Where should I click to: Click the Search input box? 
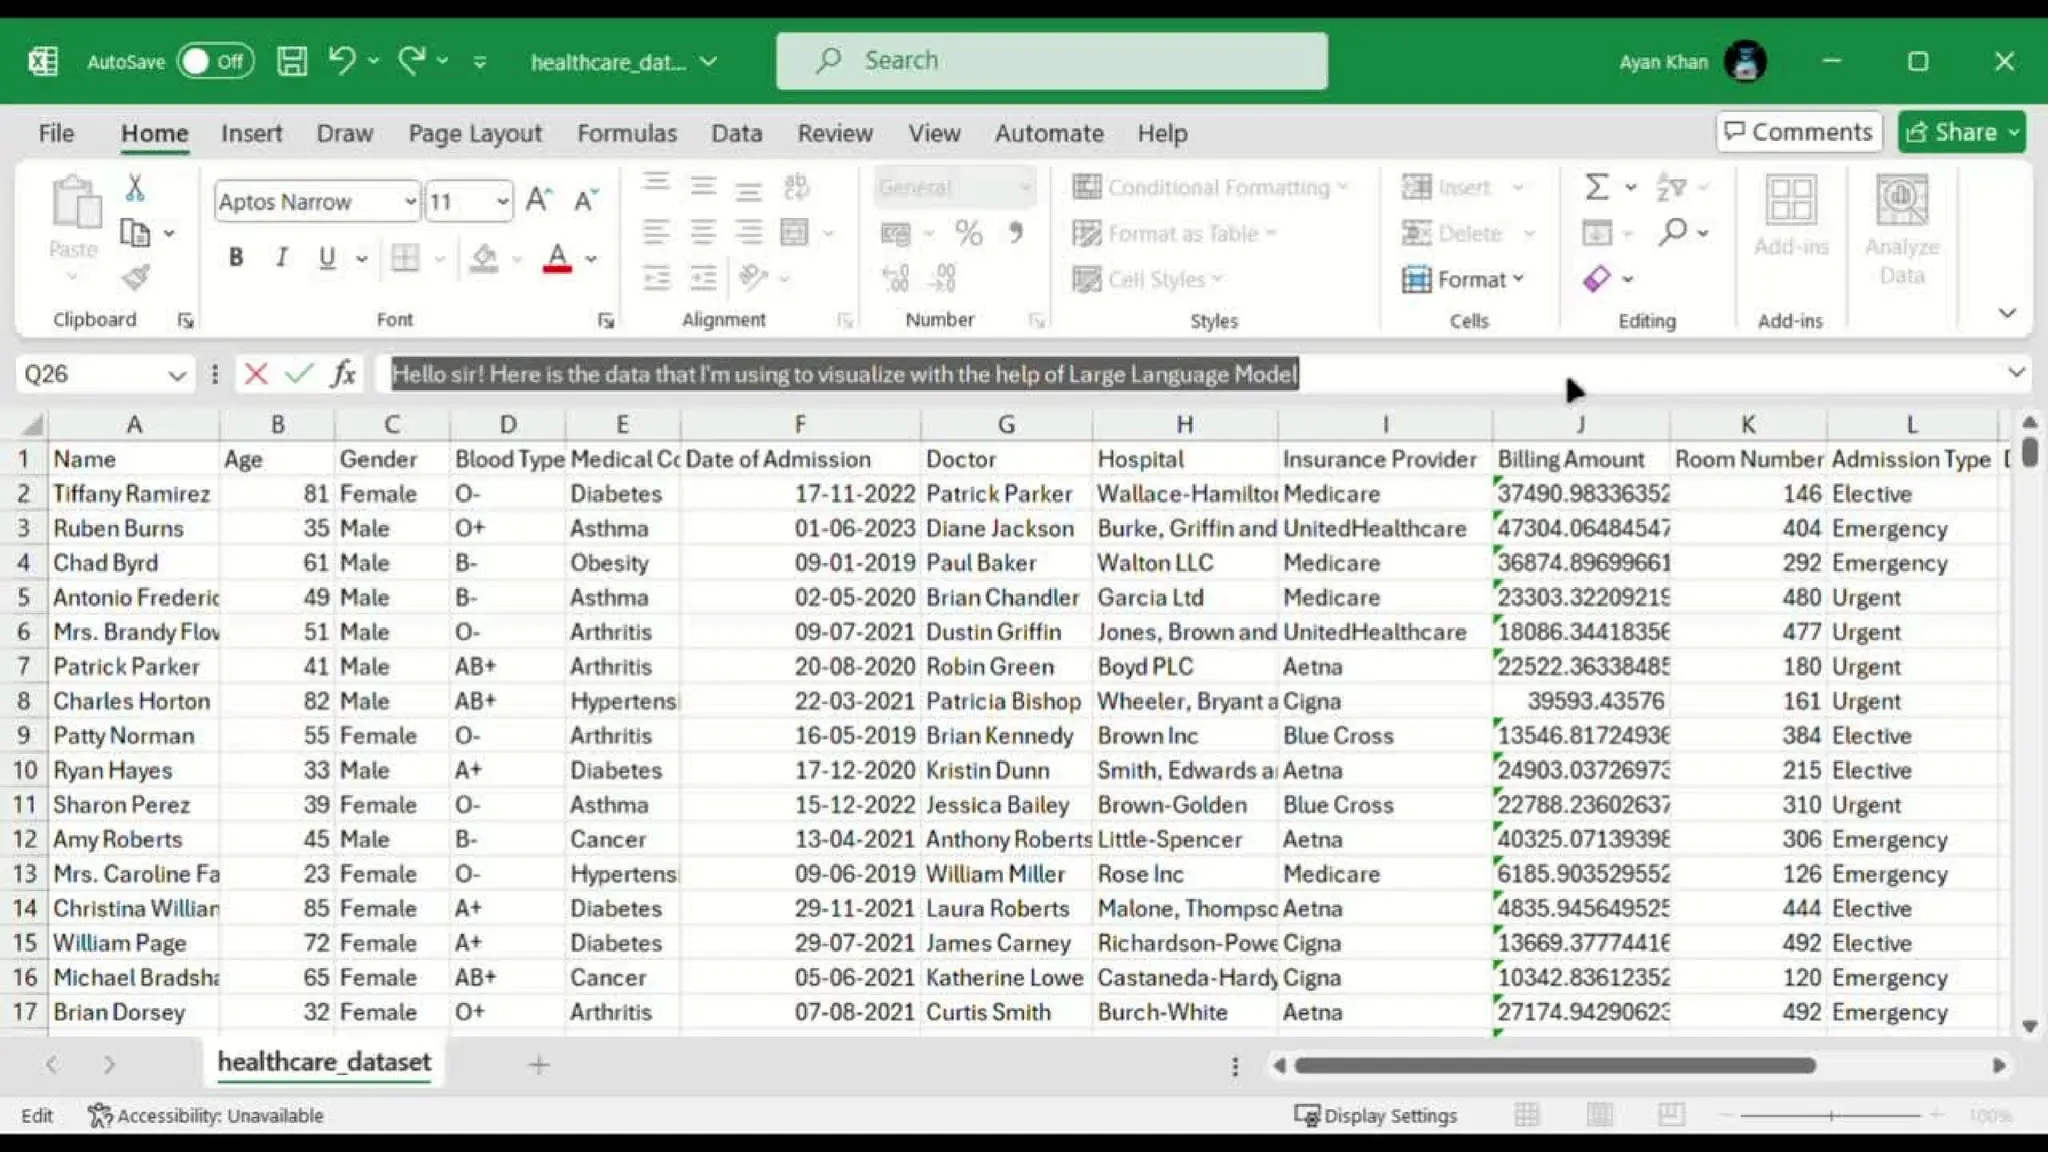coord(1051,61)
